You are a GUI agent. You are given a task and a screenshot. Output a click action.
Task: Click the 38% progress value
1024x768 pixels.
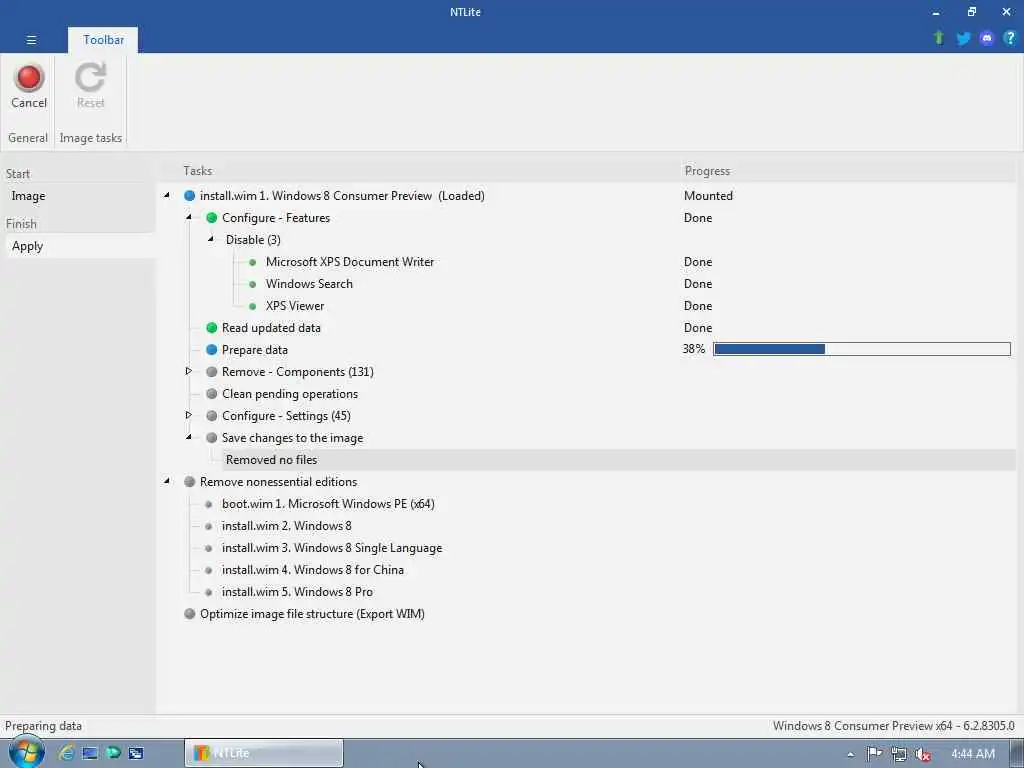694,349
